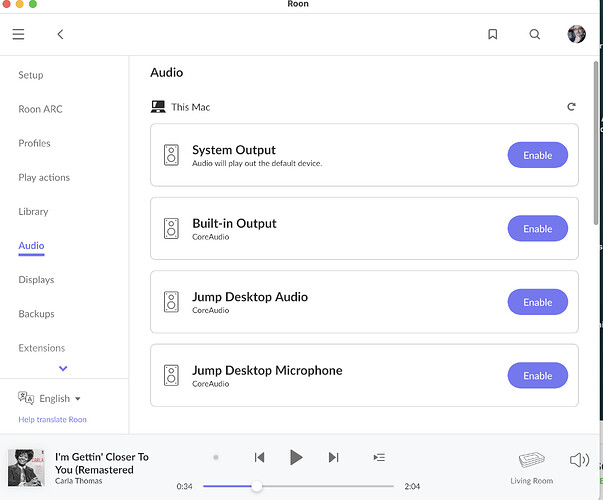Screen dimensions: 603x500
Task: Open the hamburger navigation menu
Action: 18,34
